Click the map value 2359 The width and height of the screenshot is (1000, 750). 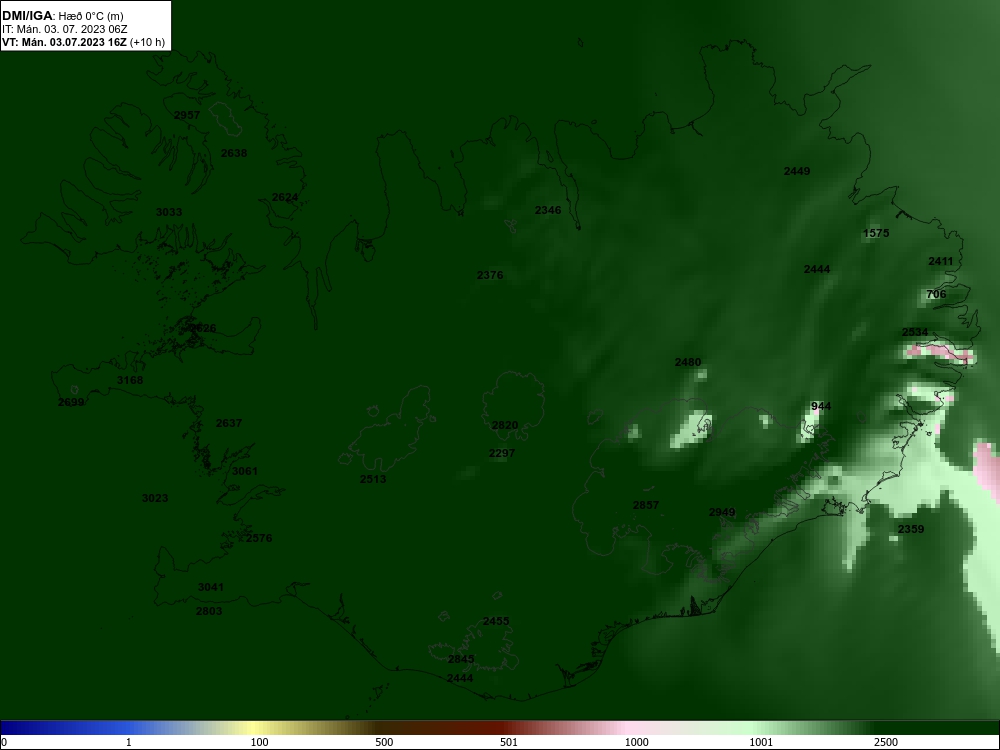[x=911, y=529]
